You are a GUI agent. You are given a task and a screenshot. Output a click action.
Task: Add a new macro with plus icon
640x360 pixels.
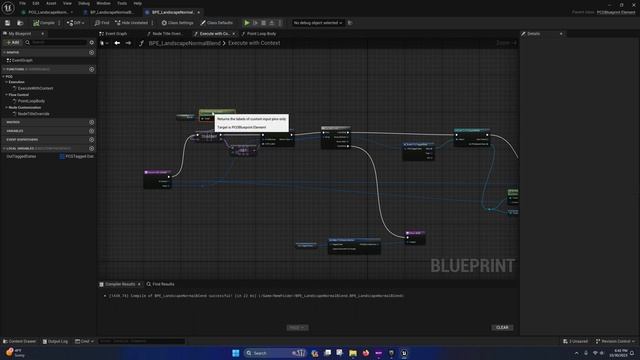[91, 122]
